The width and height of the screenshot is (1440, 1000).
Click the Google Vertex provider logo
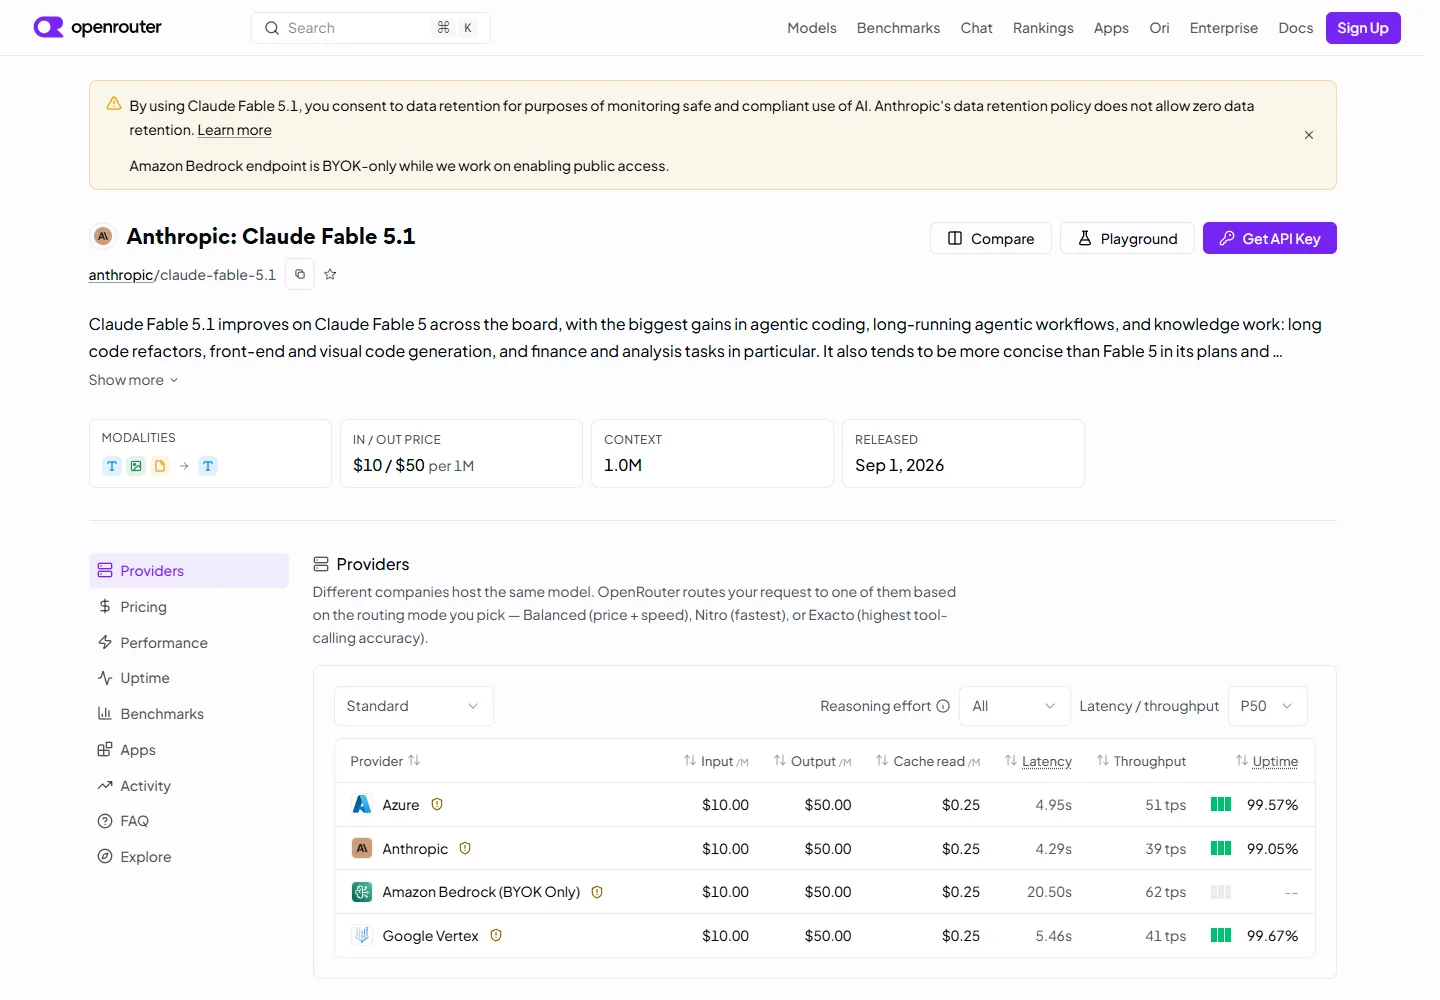click(362, 936)
